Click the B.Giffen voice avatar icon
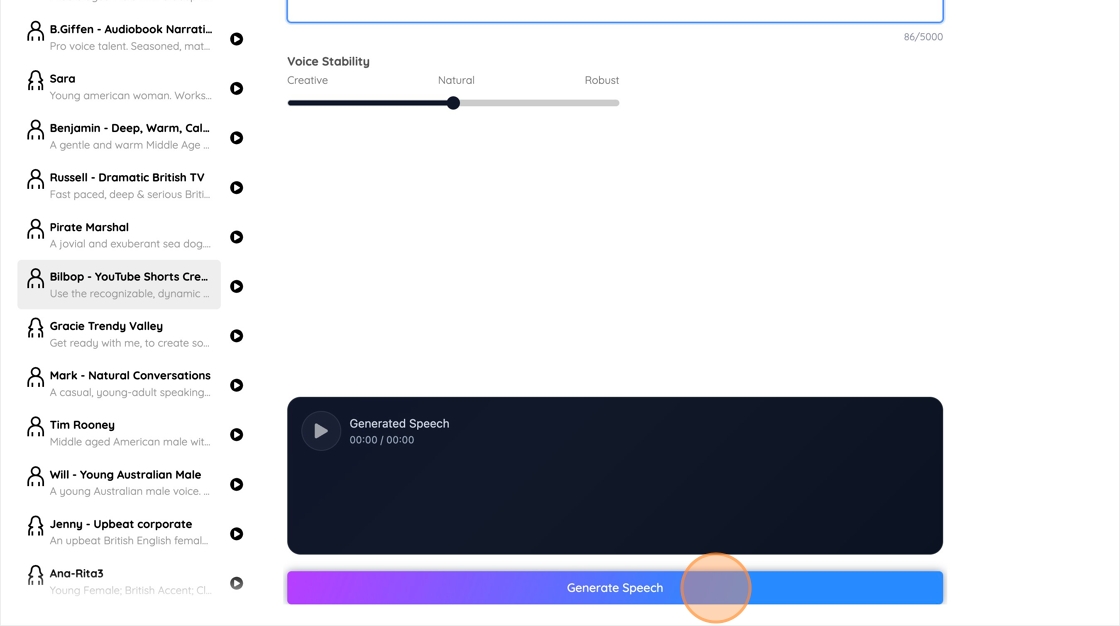 coord(35,31)
